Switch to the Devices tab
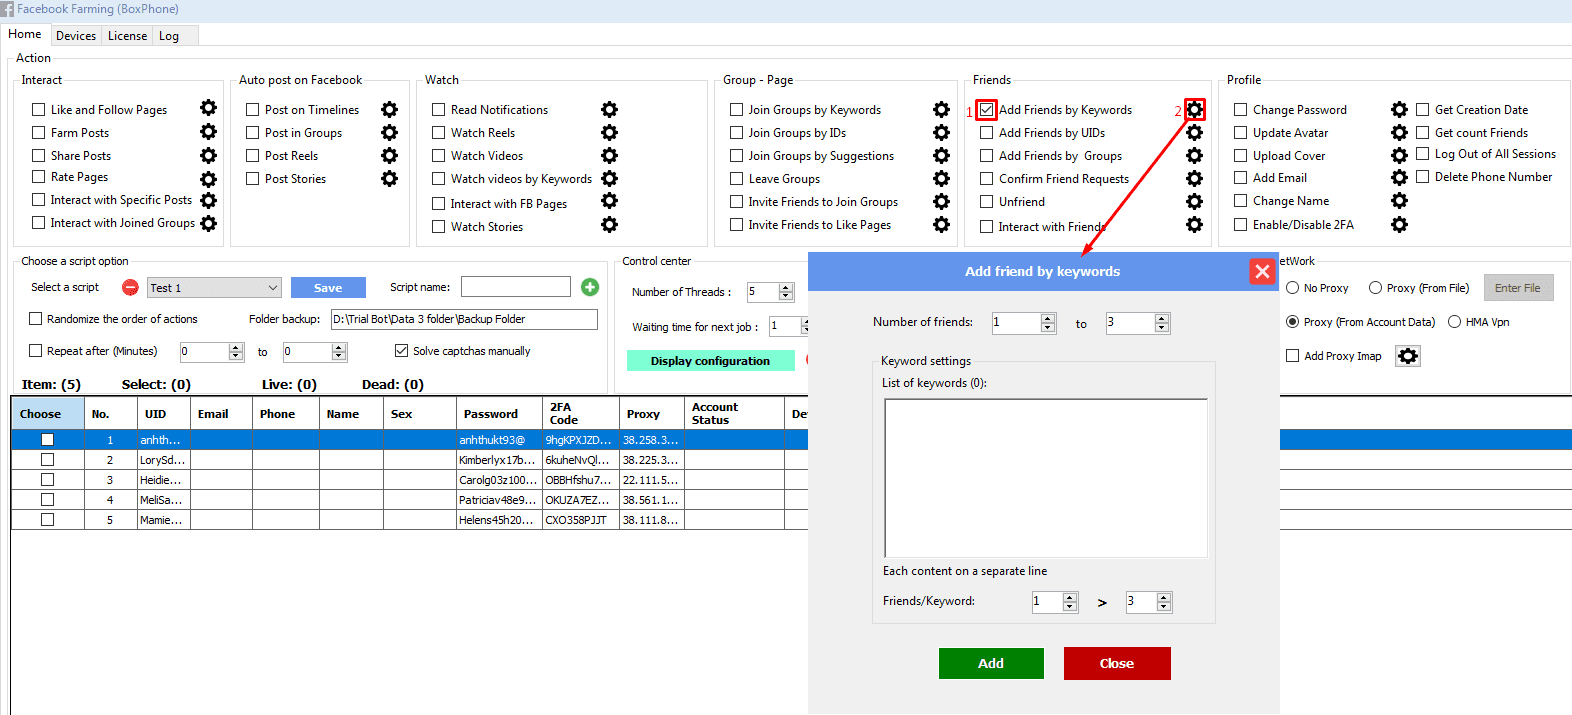 coord(76,36)
